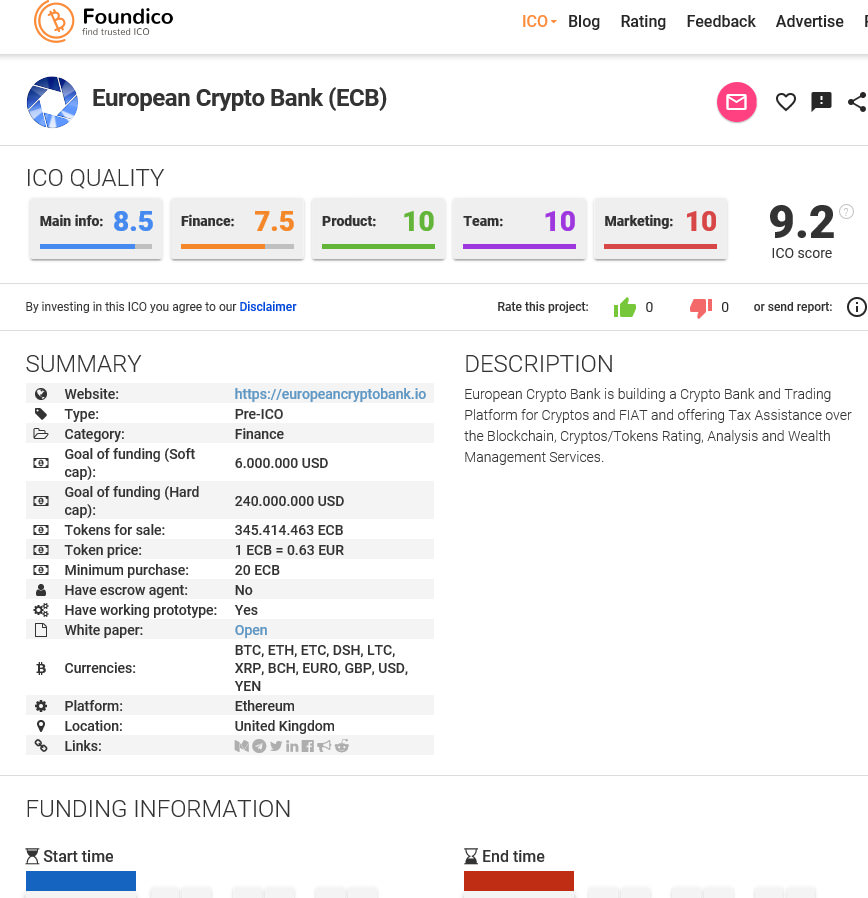
Task: Click the bitcoin icon beside Currencies
Action: pos(41,668)
